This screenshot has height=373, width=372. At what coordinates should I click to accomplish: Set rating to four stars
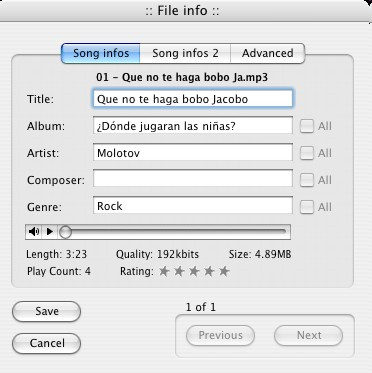point(209,271)
